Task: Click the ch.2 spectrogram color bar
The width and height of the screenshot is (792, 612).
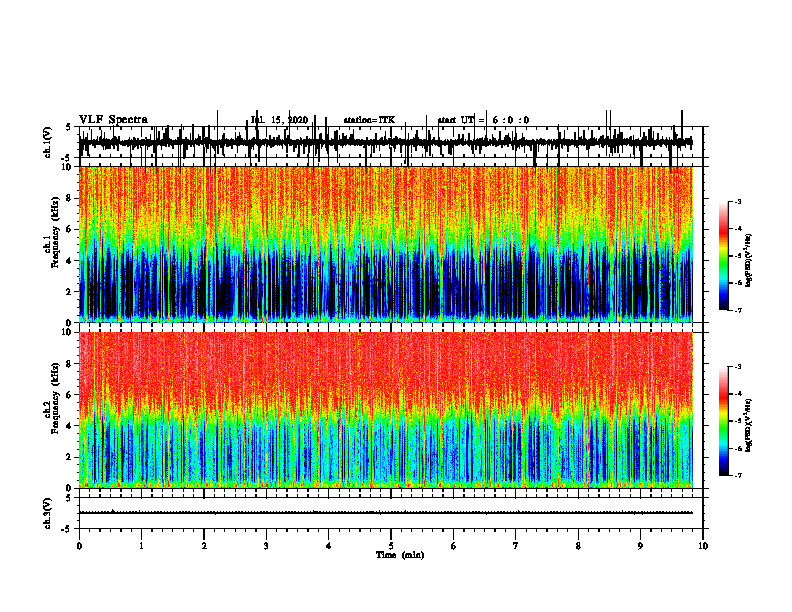Action: [723, 421]
